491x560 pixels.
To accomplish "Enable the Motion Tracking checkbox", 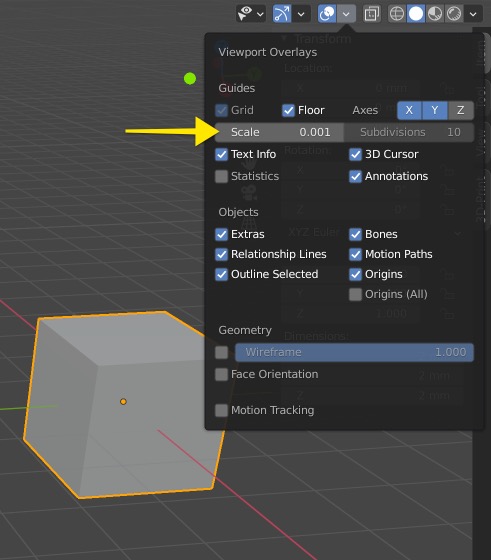I will pyautogui.click(x=221, y=410).
